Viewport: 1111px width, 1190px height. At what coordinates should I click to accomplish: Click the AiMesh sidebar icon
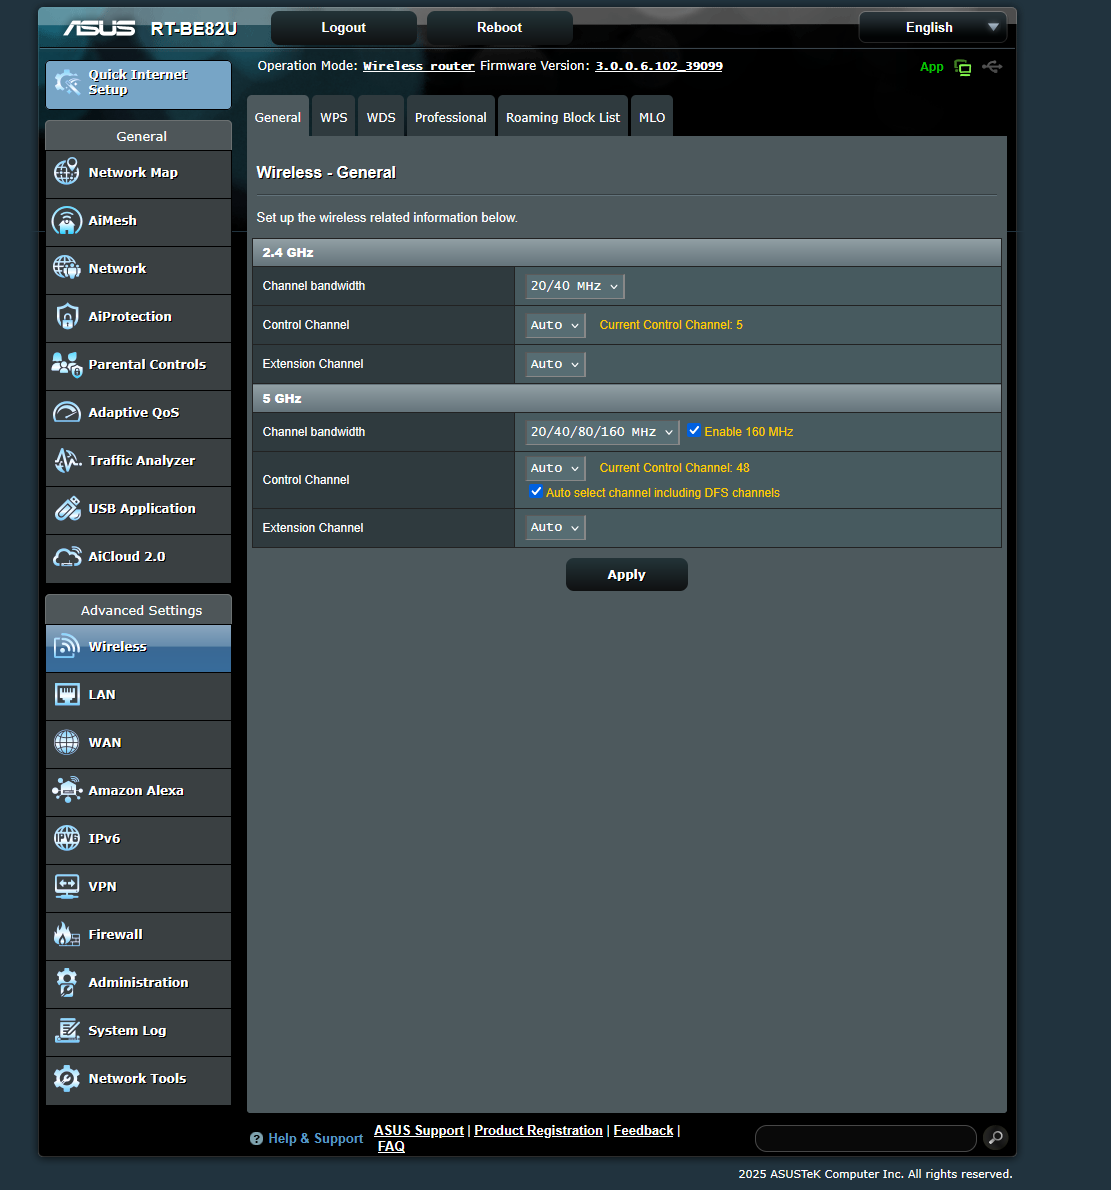[x=67, y=220]
